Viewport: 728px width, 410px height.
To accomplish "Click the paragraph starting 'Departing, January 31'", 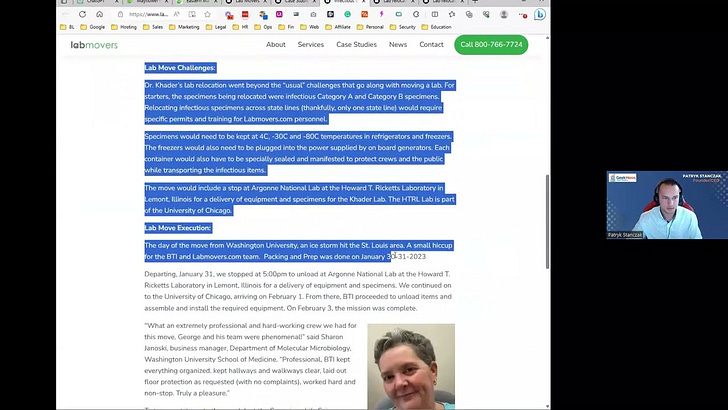I will coord(298,291).
